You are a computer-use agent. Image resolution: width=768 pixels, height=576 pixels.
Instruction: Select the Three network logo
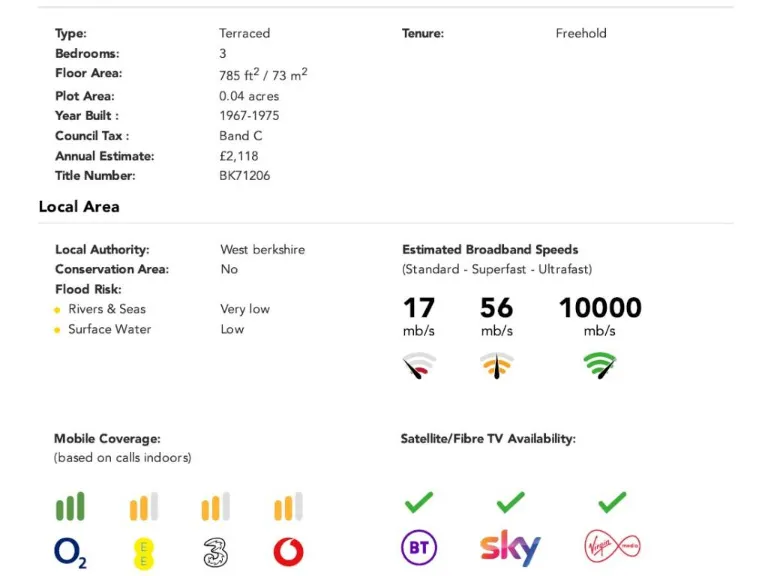click(x=216, y=552)
